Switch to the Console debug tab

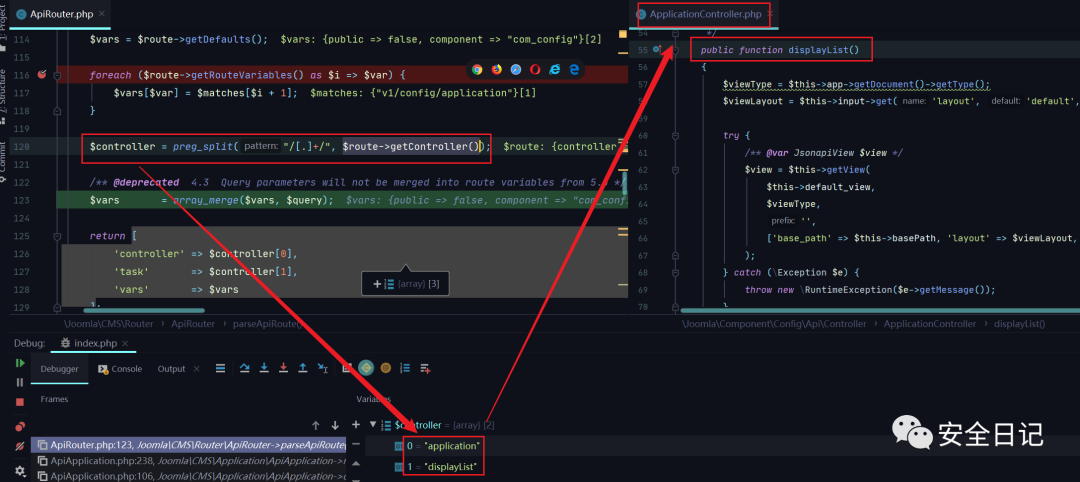(119, 369)
